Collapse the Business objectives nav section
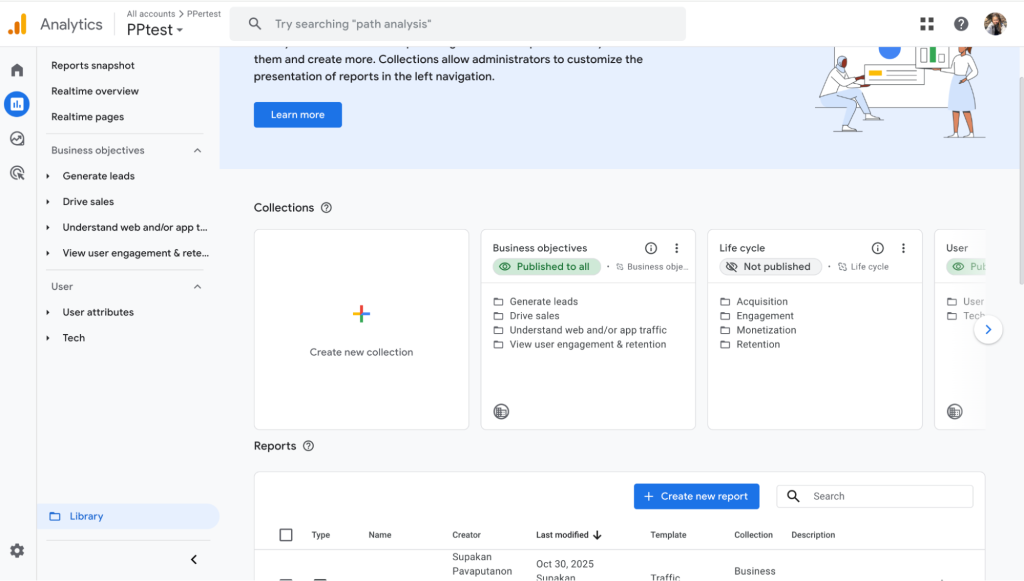This screenshot has width=1024, height=581. pyautogui.click(x=197, y=151)
